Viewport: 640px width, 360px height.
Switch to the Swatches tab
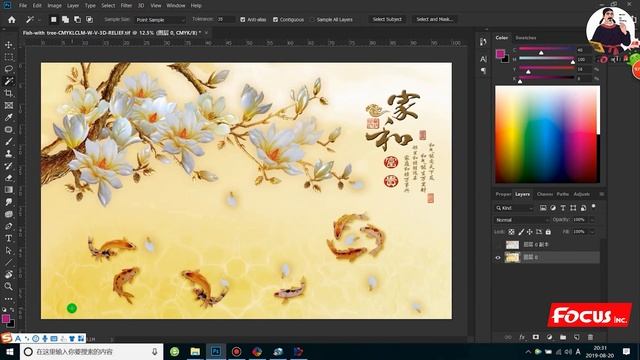526,38
